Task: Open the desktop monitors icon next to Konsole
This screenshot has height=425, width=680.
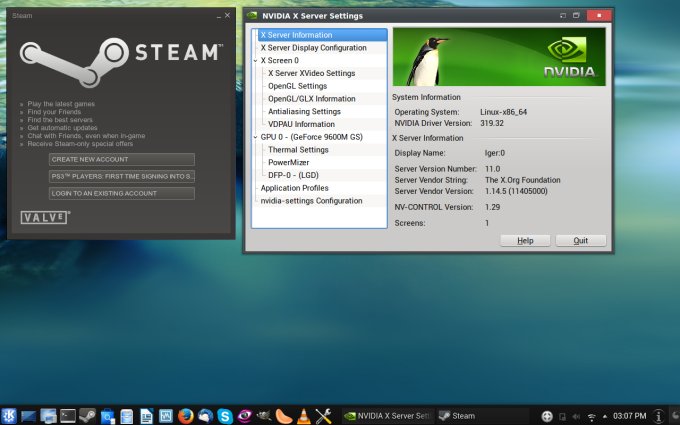Action: (x=48, y=416)
